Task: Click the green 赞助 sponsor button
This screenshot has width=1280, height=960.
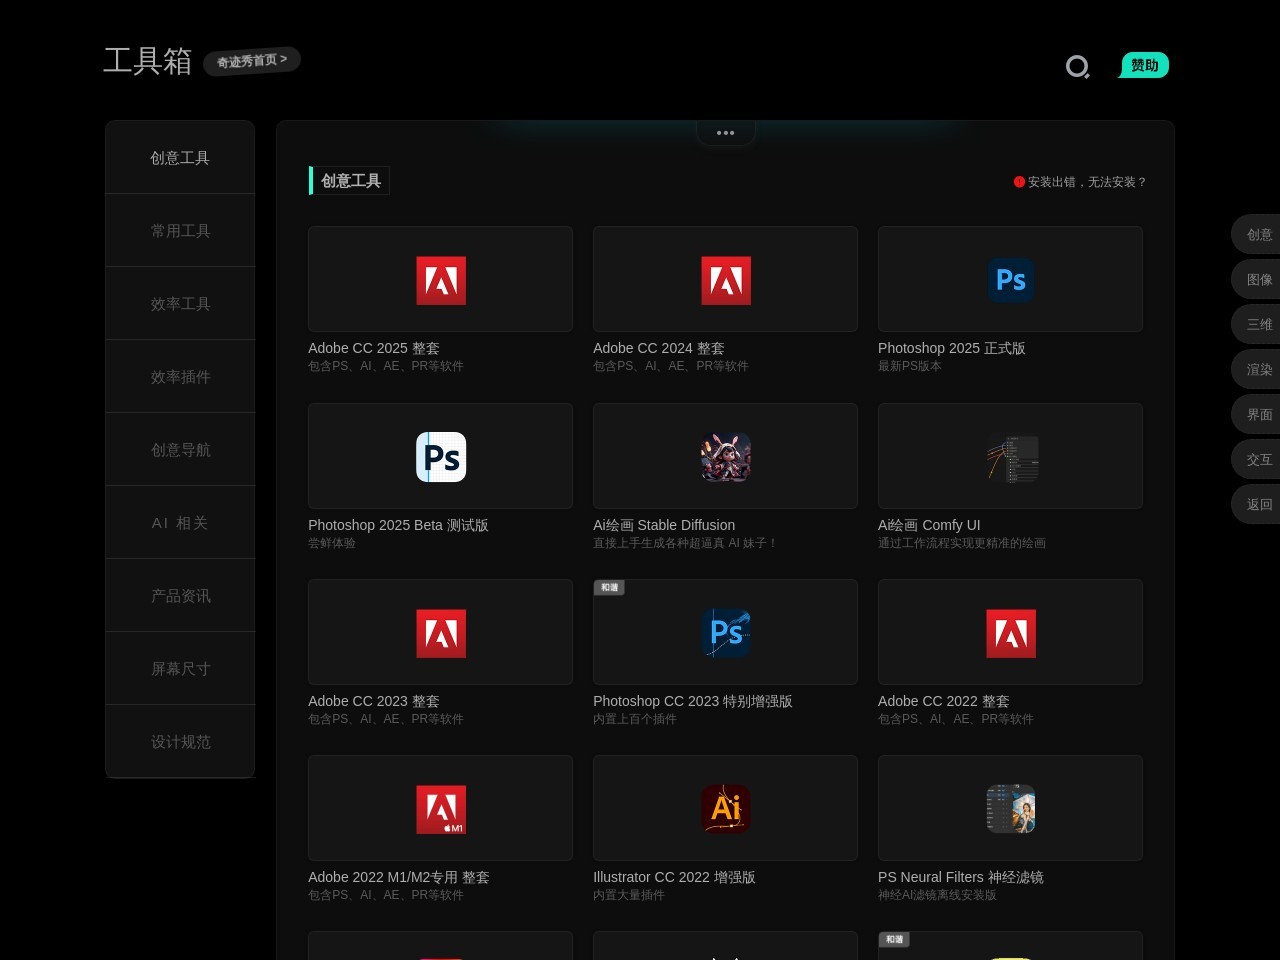Action: [x=1144, y=65]
